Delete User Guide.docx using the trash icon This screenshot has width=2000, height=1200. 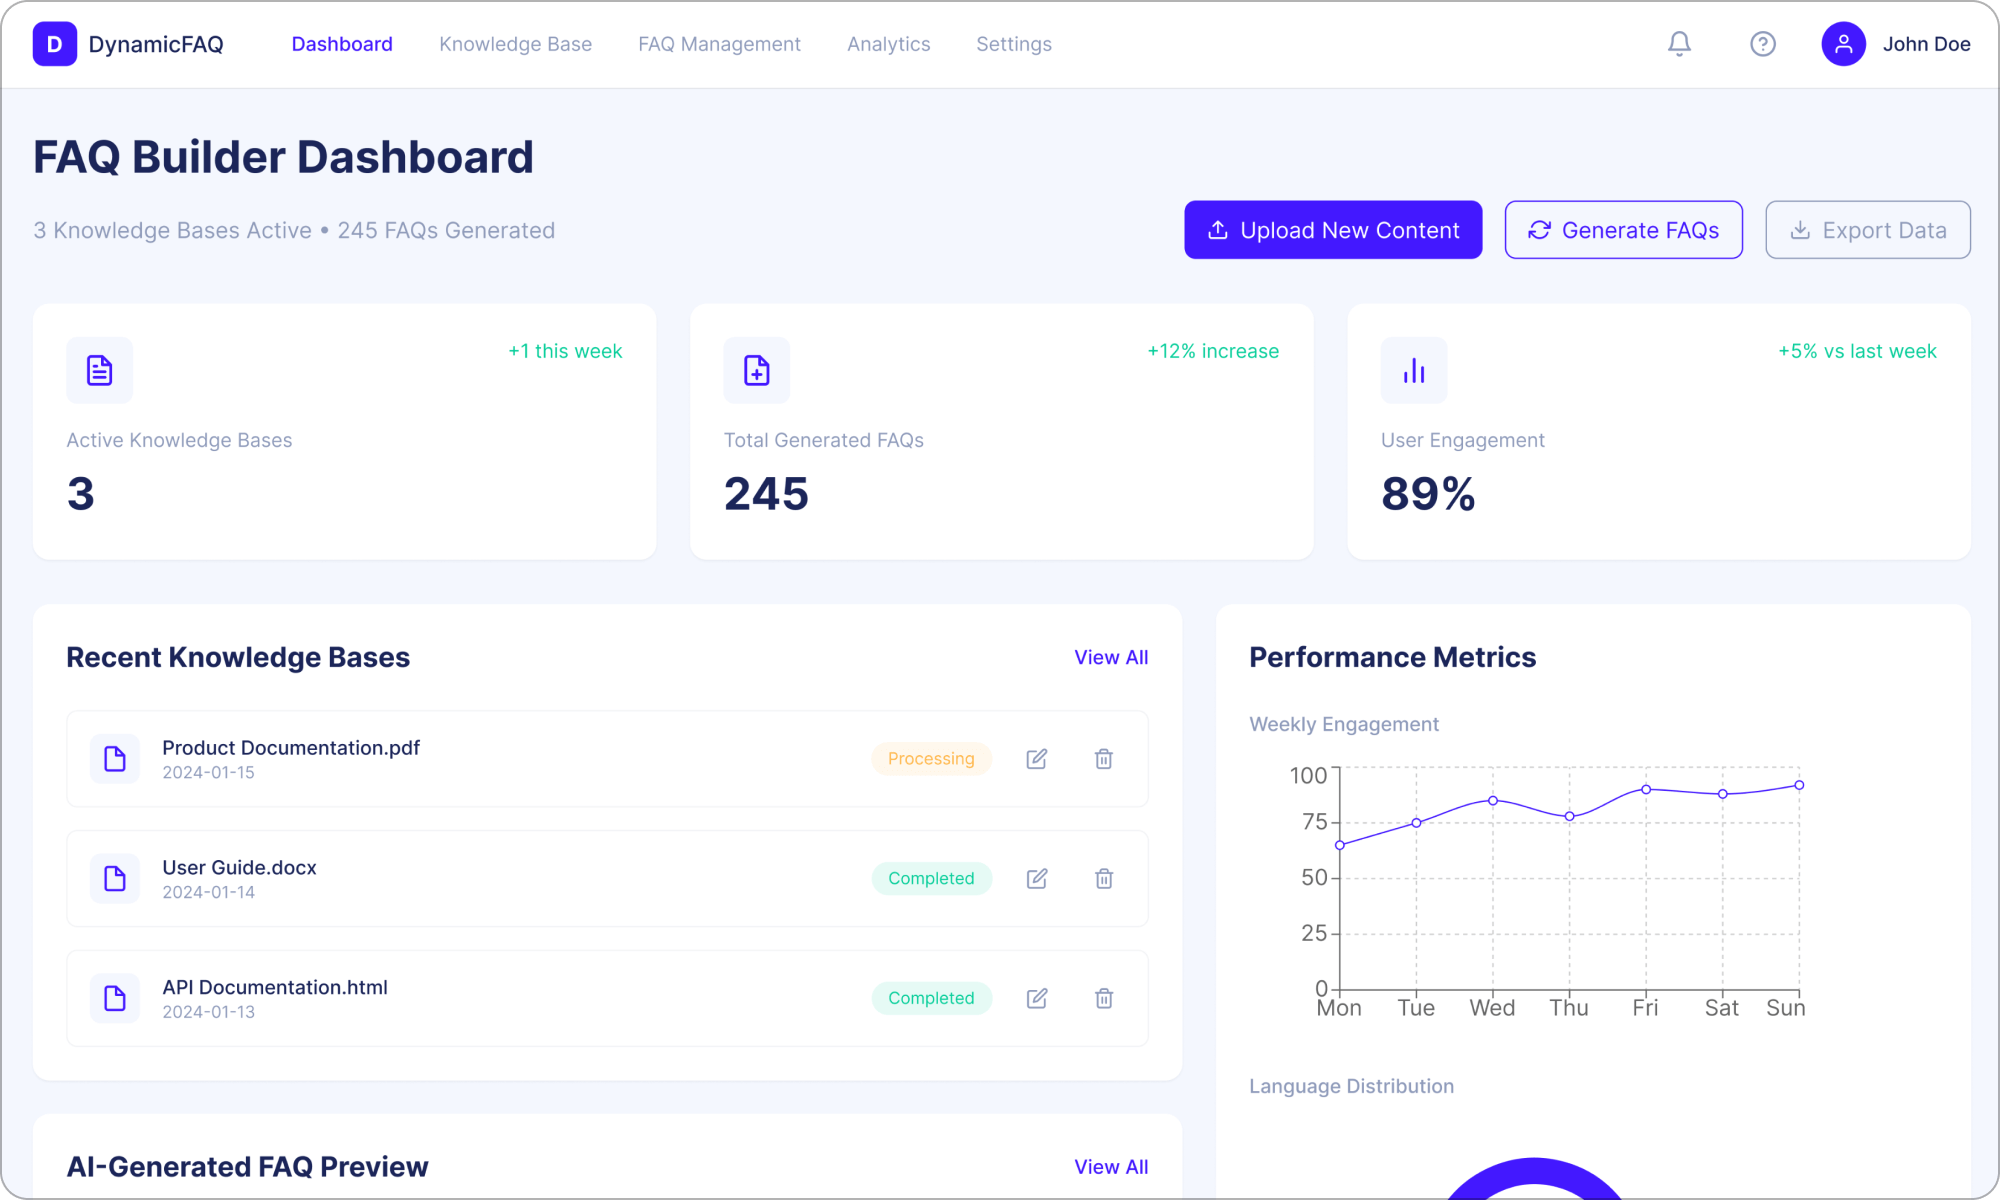[1104, 879]
